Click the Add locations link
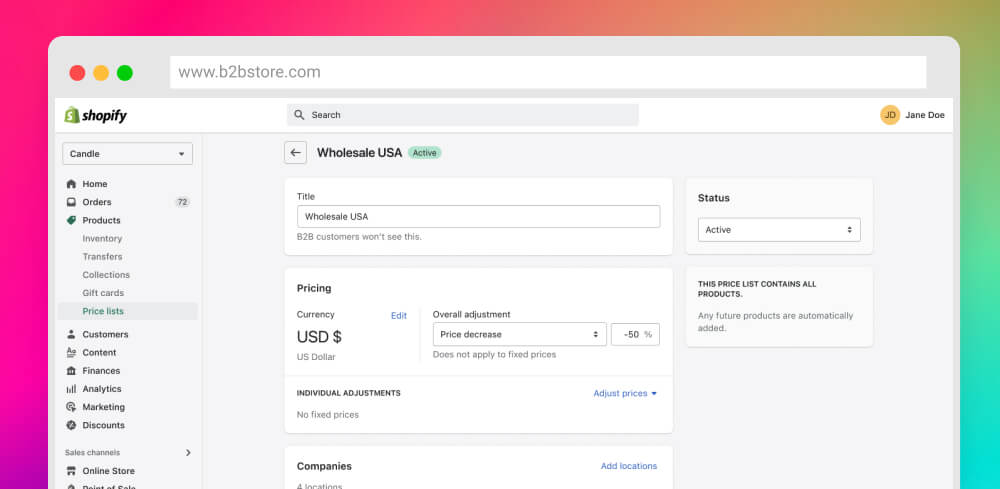This screenshot has height=489, width=1000. (x=629, y=466)
